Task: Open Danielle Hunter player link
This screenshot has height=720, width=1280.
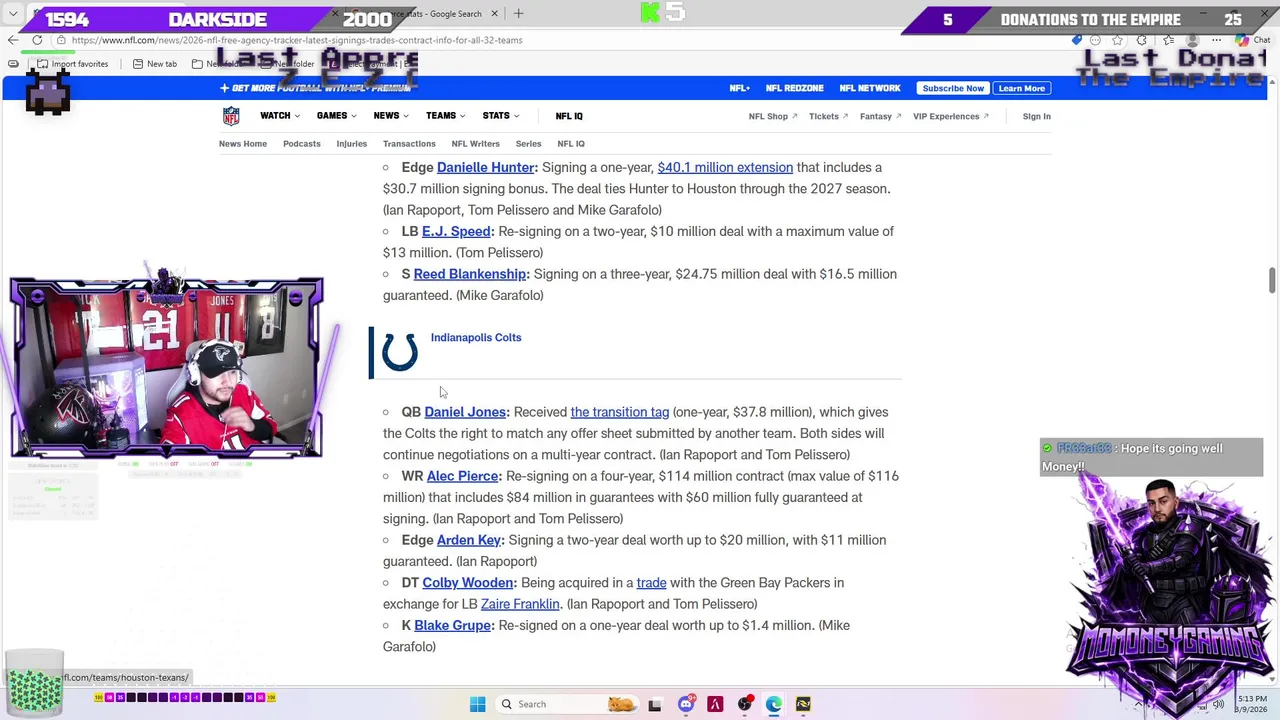Action: point(485,167)
